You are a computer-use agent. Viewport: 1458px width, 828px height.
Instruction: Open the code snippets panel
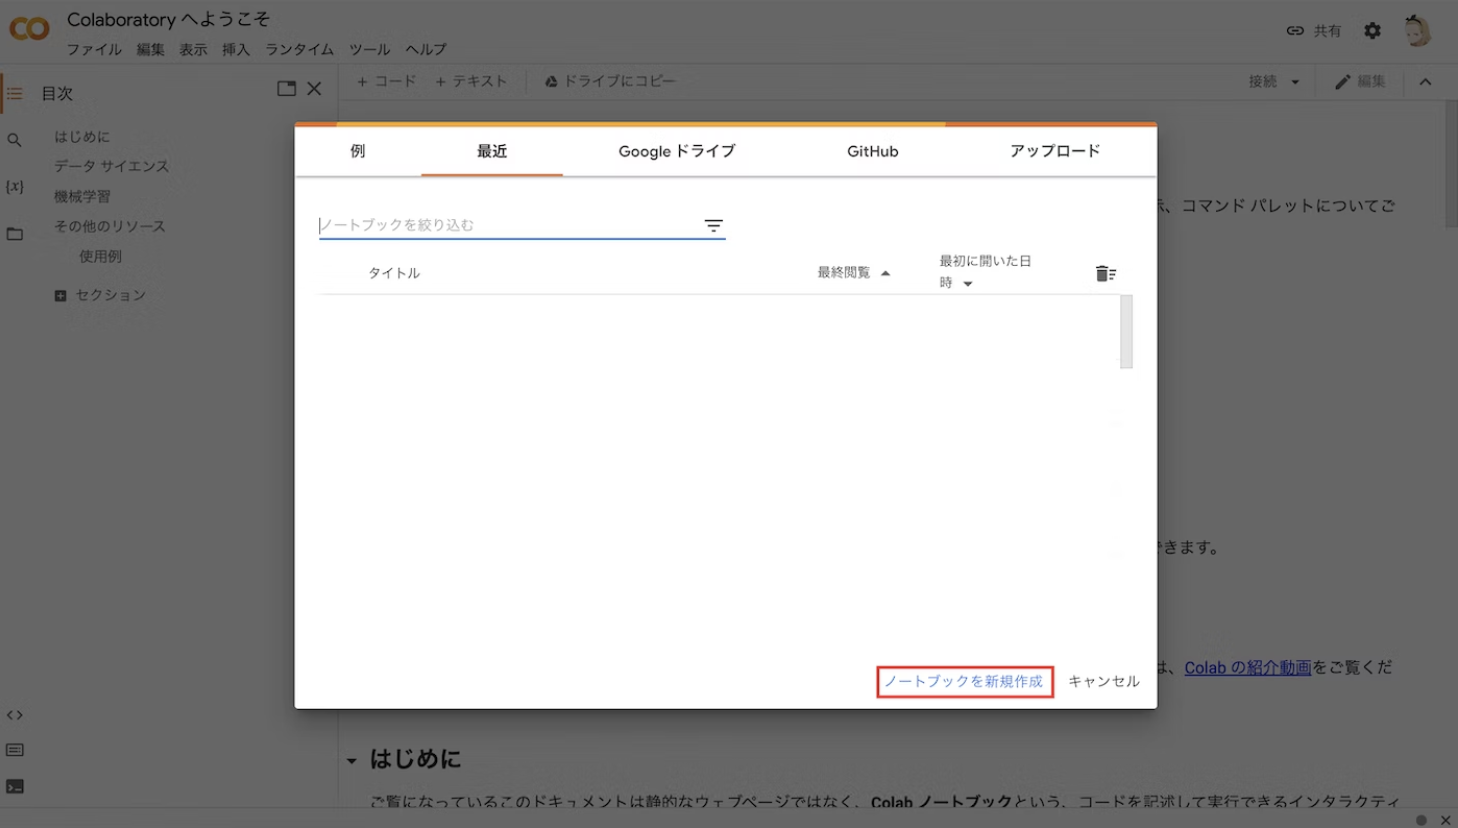pyautogui.click(x=15, y=714)
